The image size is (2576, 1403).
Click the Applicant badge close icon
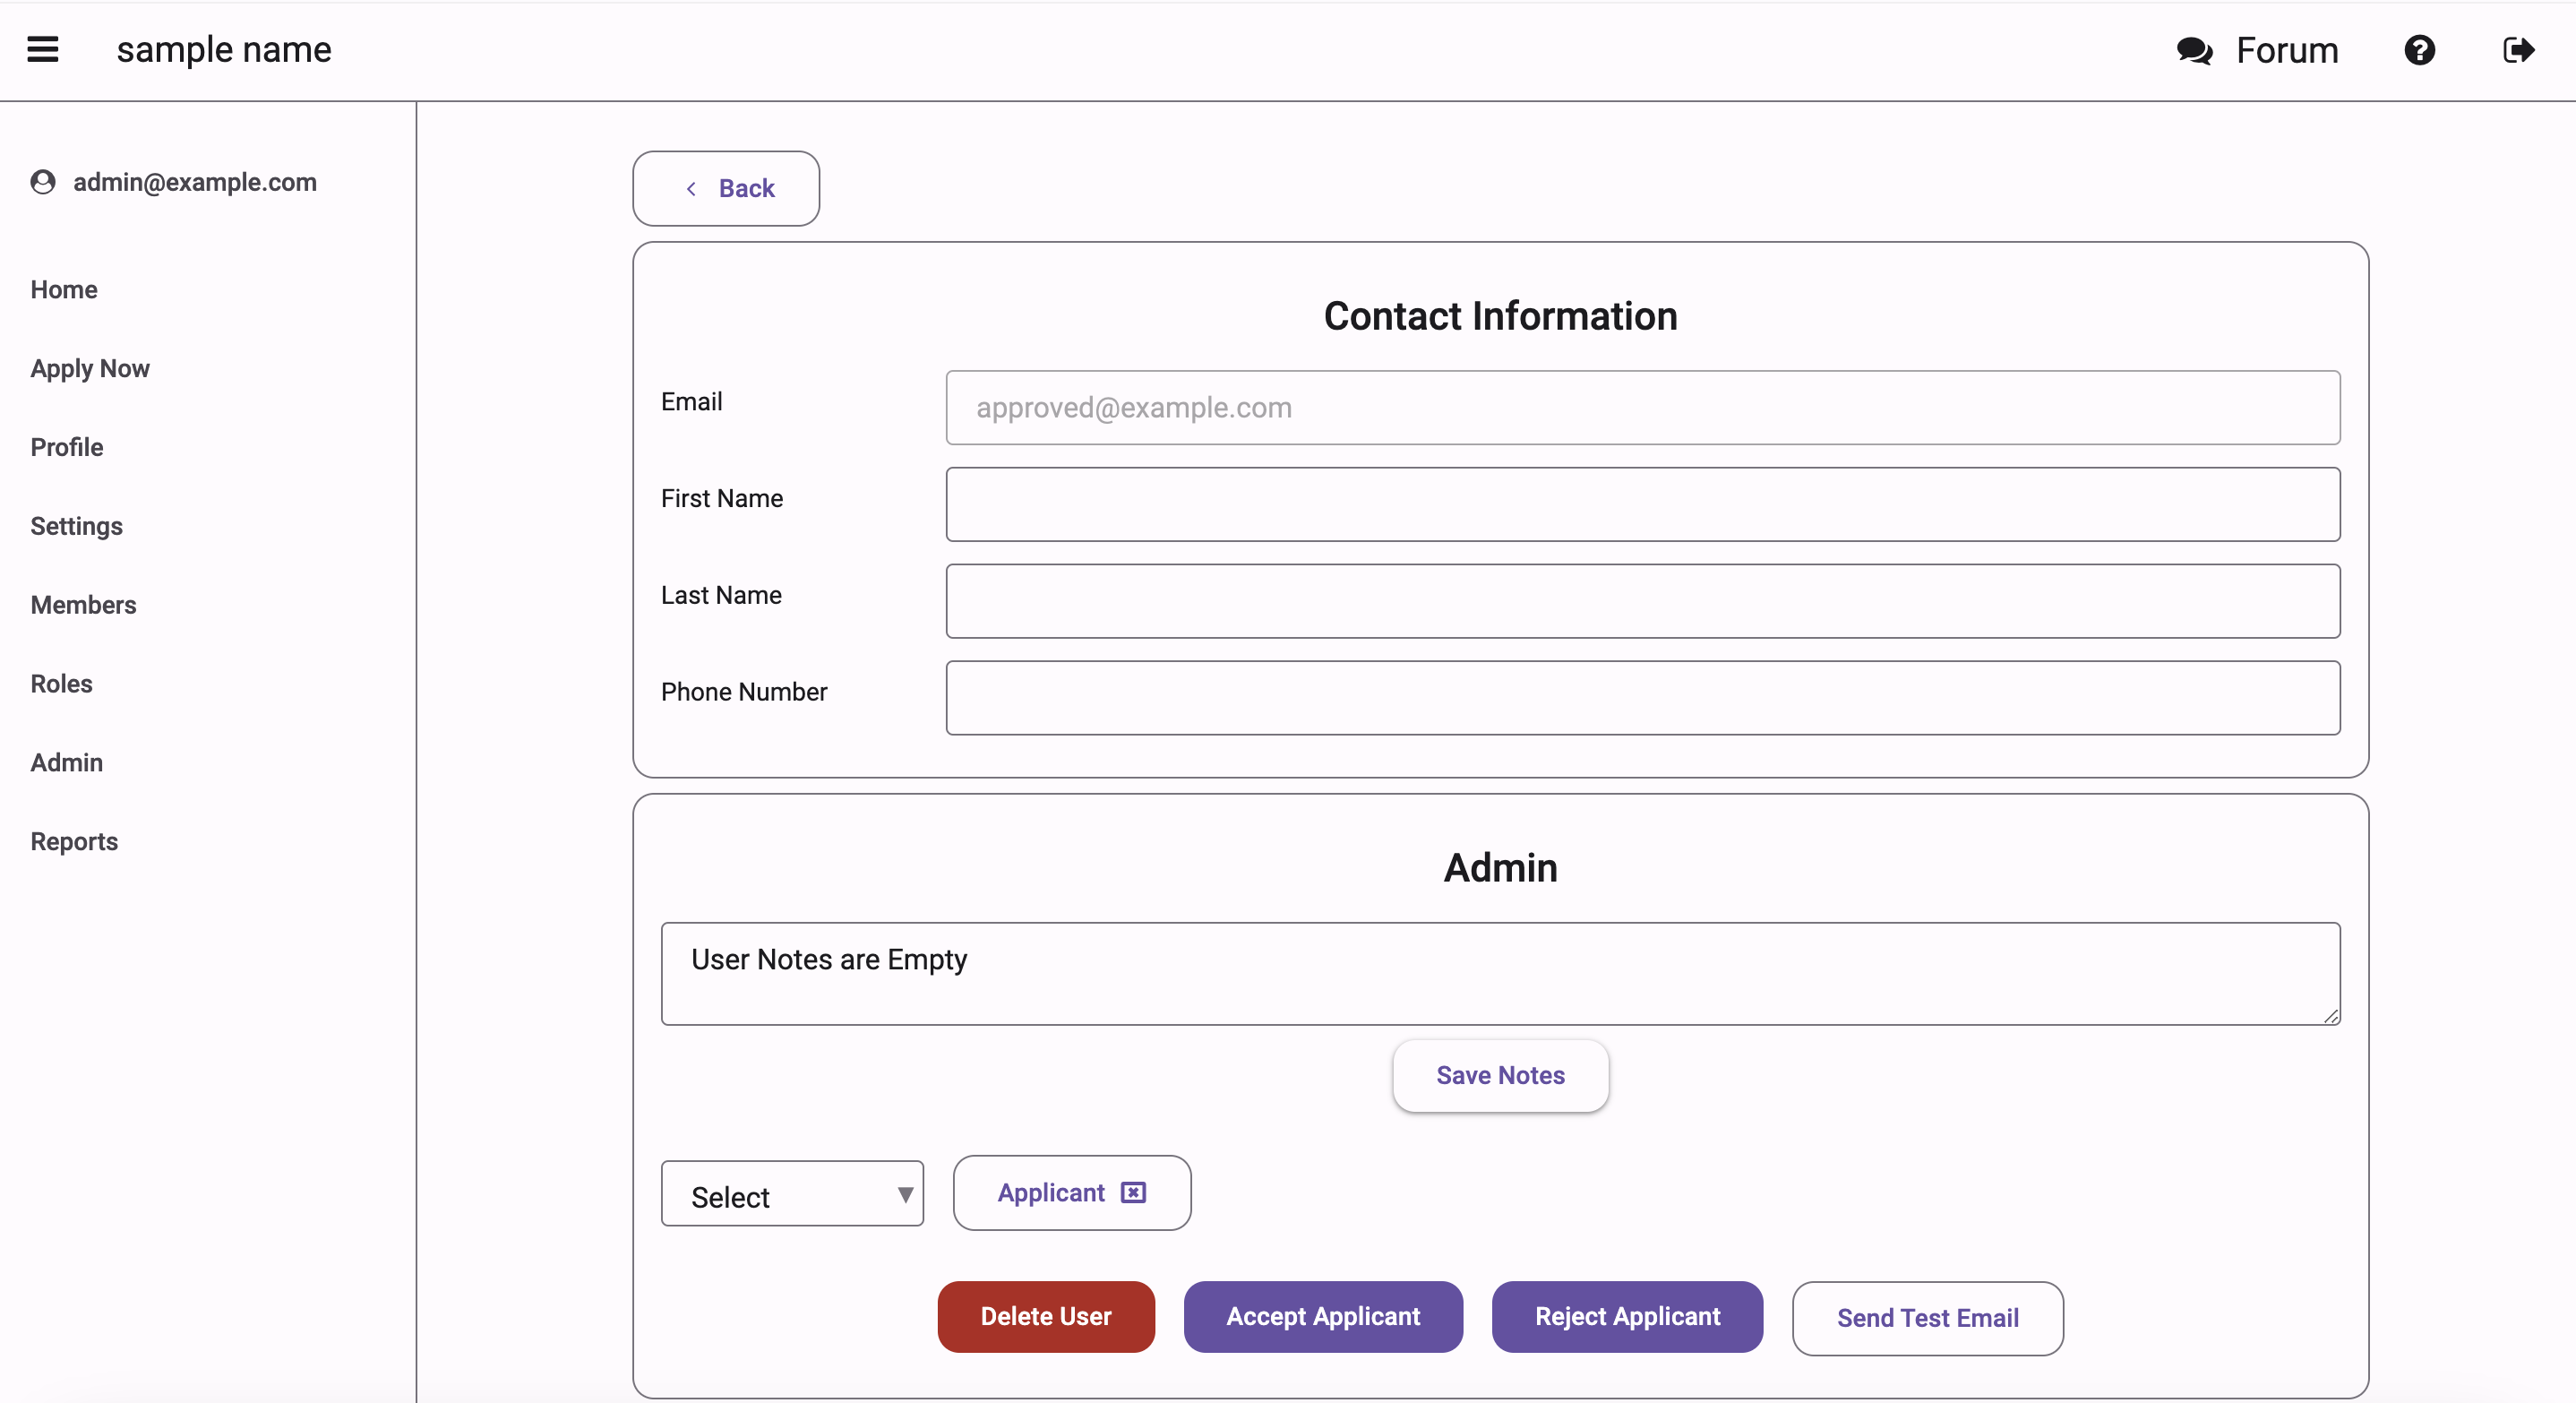tap(1134, 1192)
